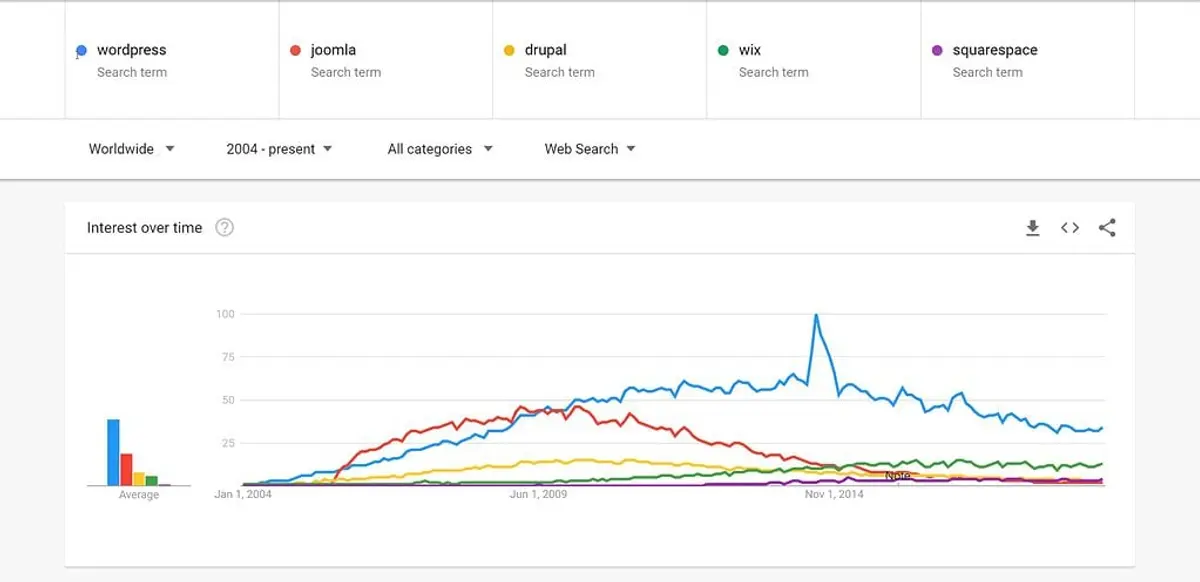This screenshot has width=1200, height=582.
Task: Open the Web Search type dropdown
Action: (x=586, y=148)
